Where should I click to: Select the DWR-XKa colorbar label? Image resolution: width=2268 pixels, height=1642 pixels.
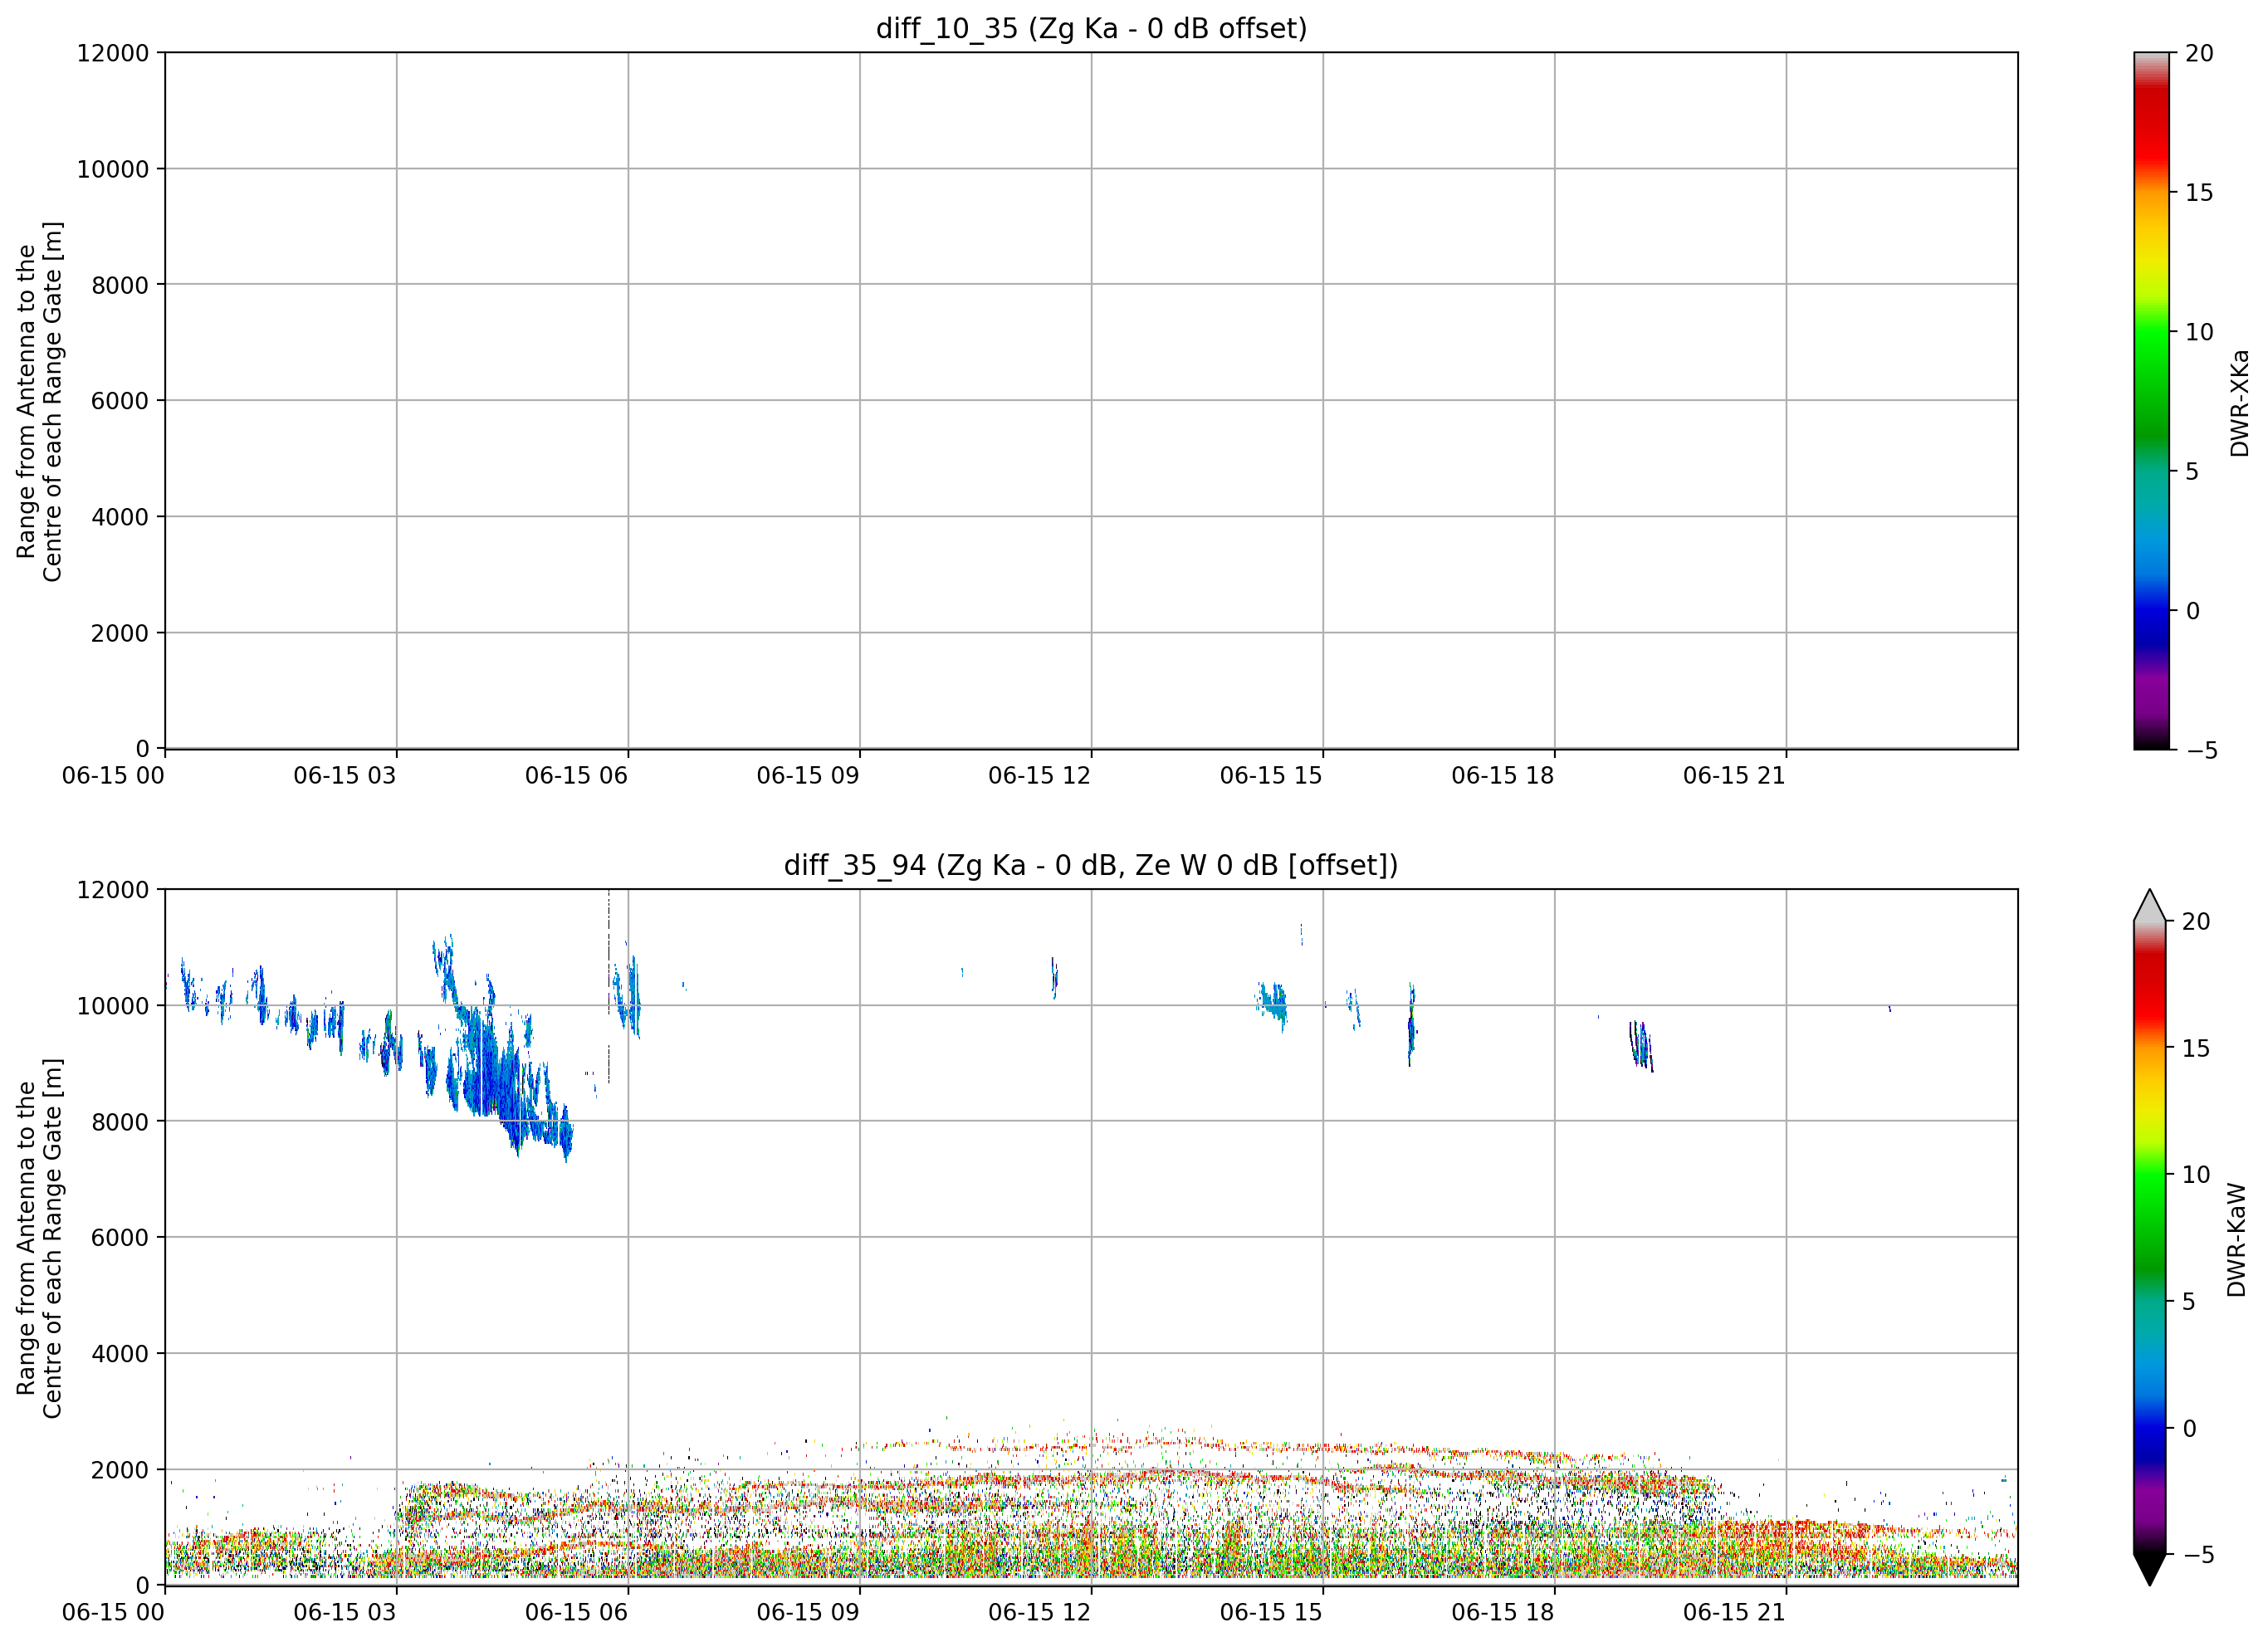2239,403
